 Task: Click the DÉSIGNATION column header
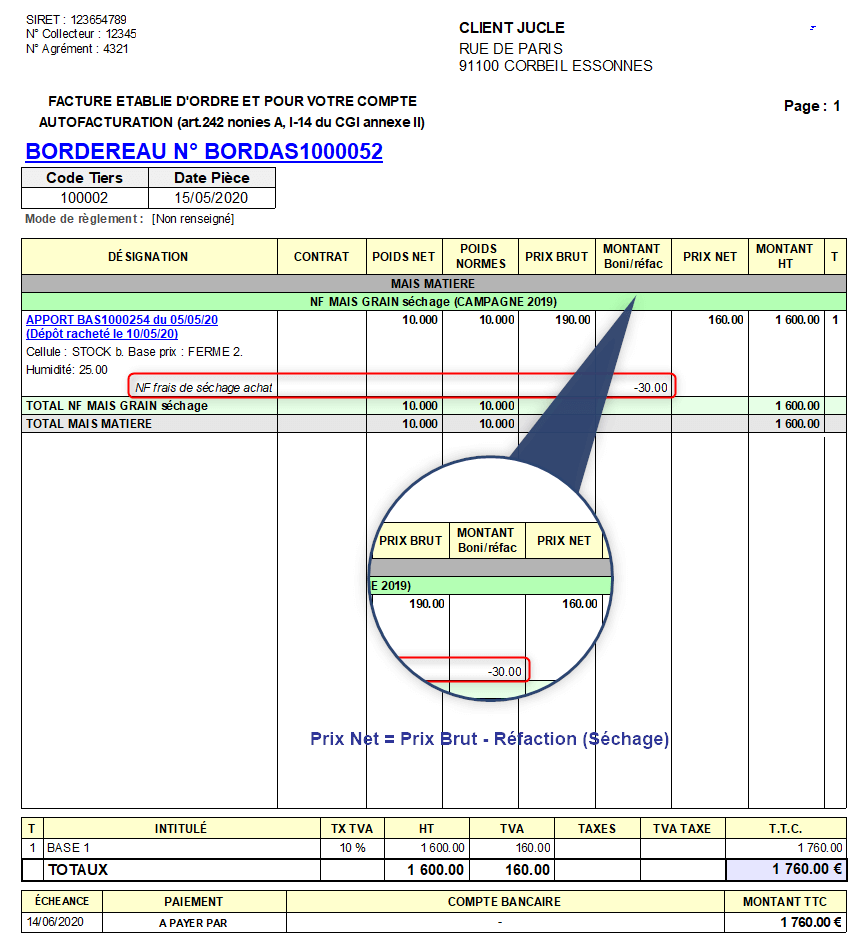point(148,257)
